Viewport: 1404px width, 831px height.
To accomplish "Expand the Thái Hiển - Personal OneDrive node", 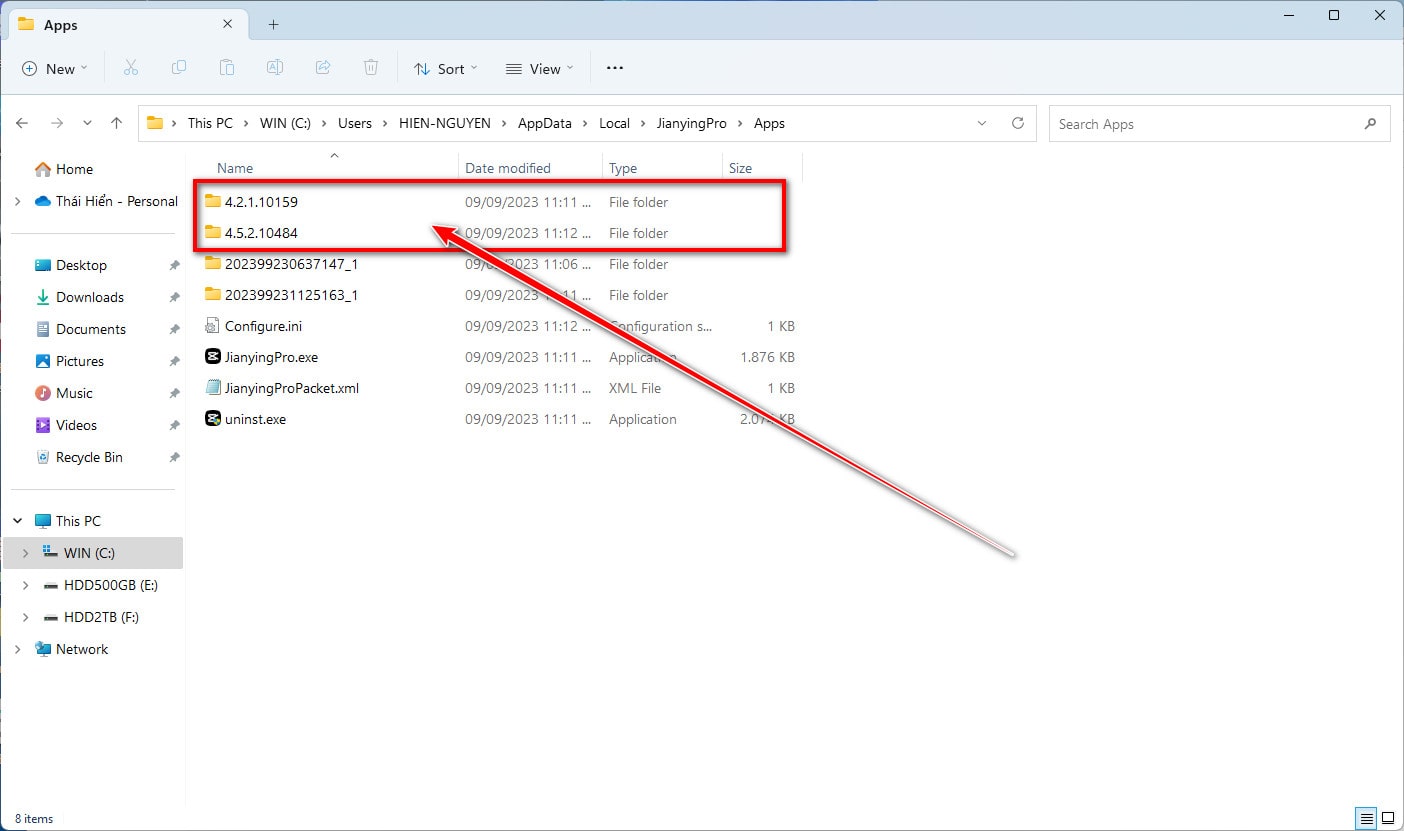I will (17, 201).
